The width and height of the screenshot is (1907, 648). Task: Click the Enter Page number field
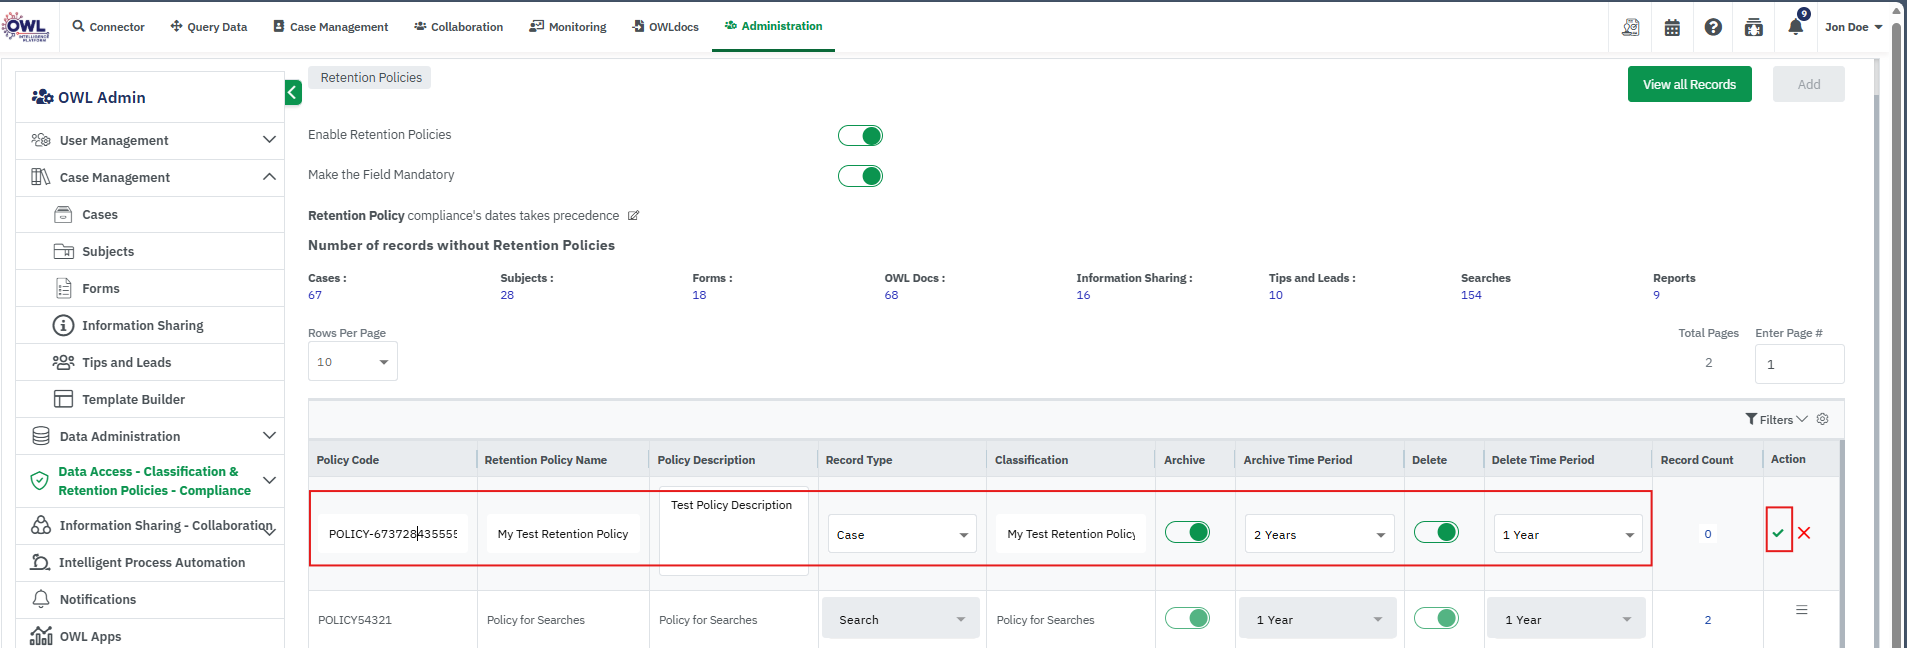(x=1798, y=364)
